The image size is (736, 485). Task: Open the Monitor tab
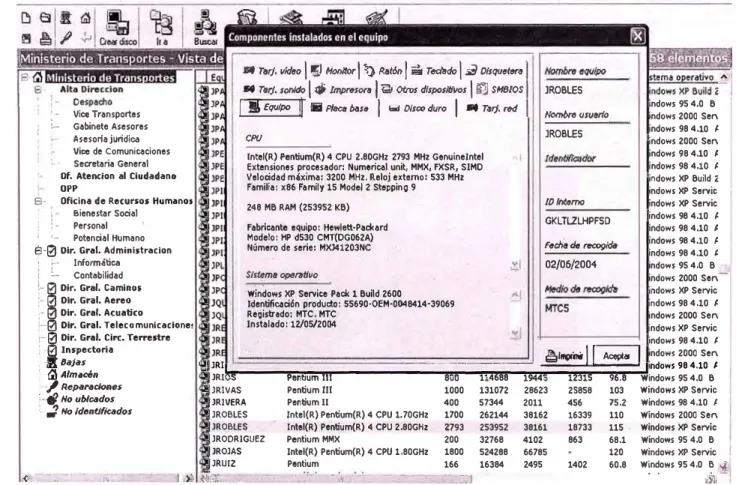pos(333,71)
